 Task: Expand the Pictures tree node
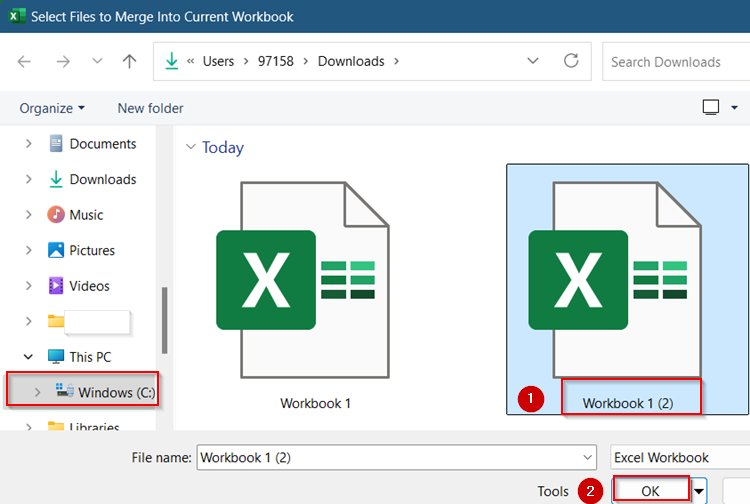(29, 250)
